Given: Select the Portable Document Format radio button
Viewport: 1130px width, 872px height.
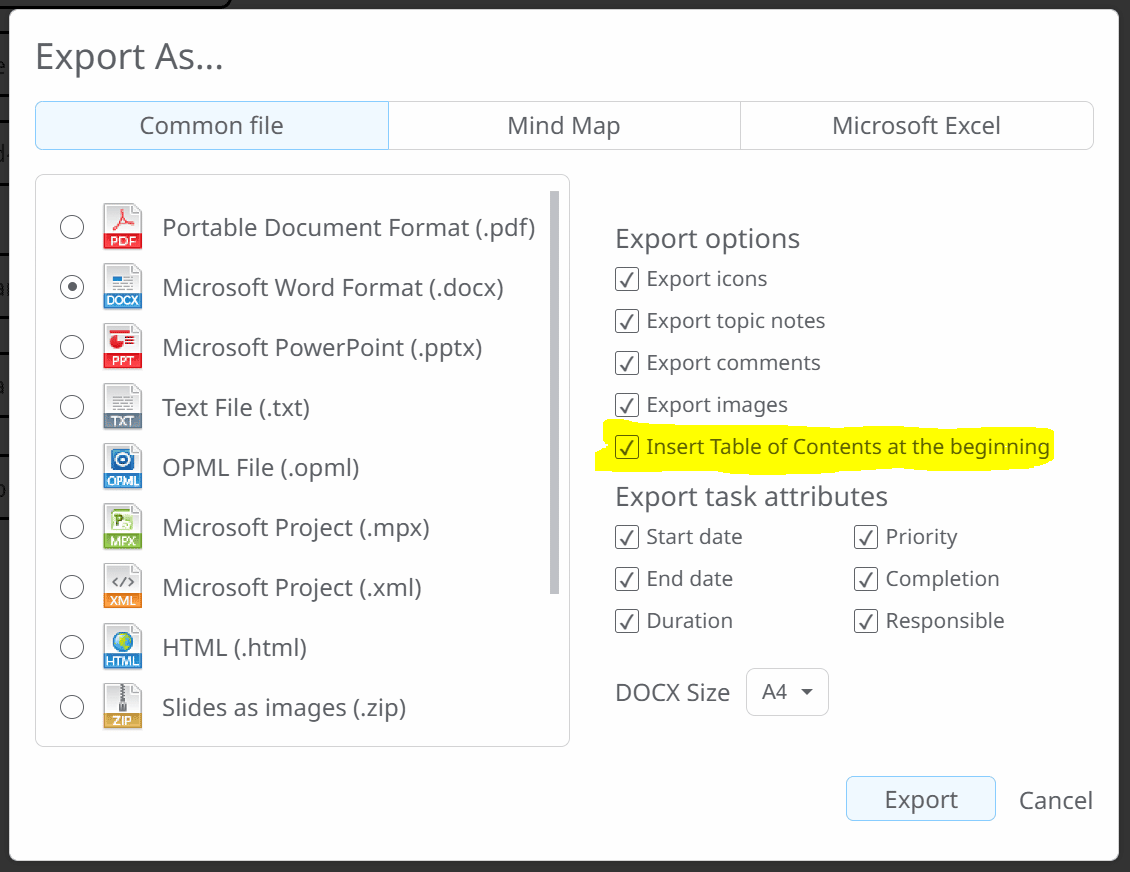Looking at the screenshot, I should [x=72, y=227].
